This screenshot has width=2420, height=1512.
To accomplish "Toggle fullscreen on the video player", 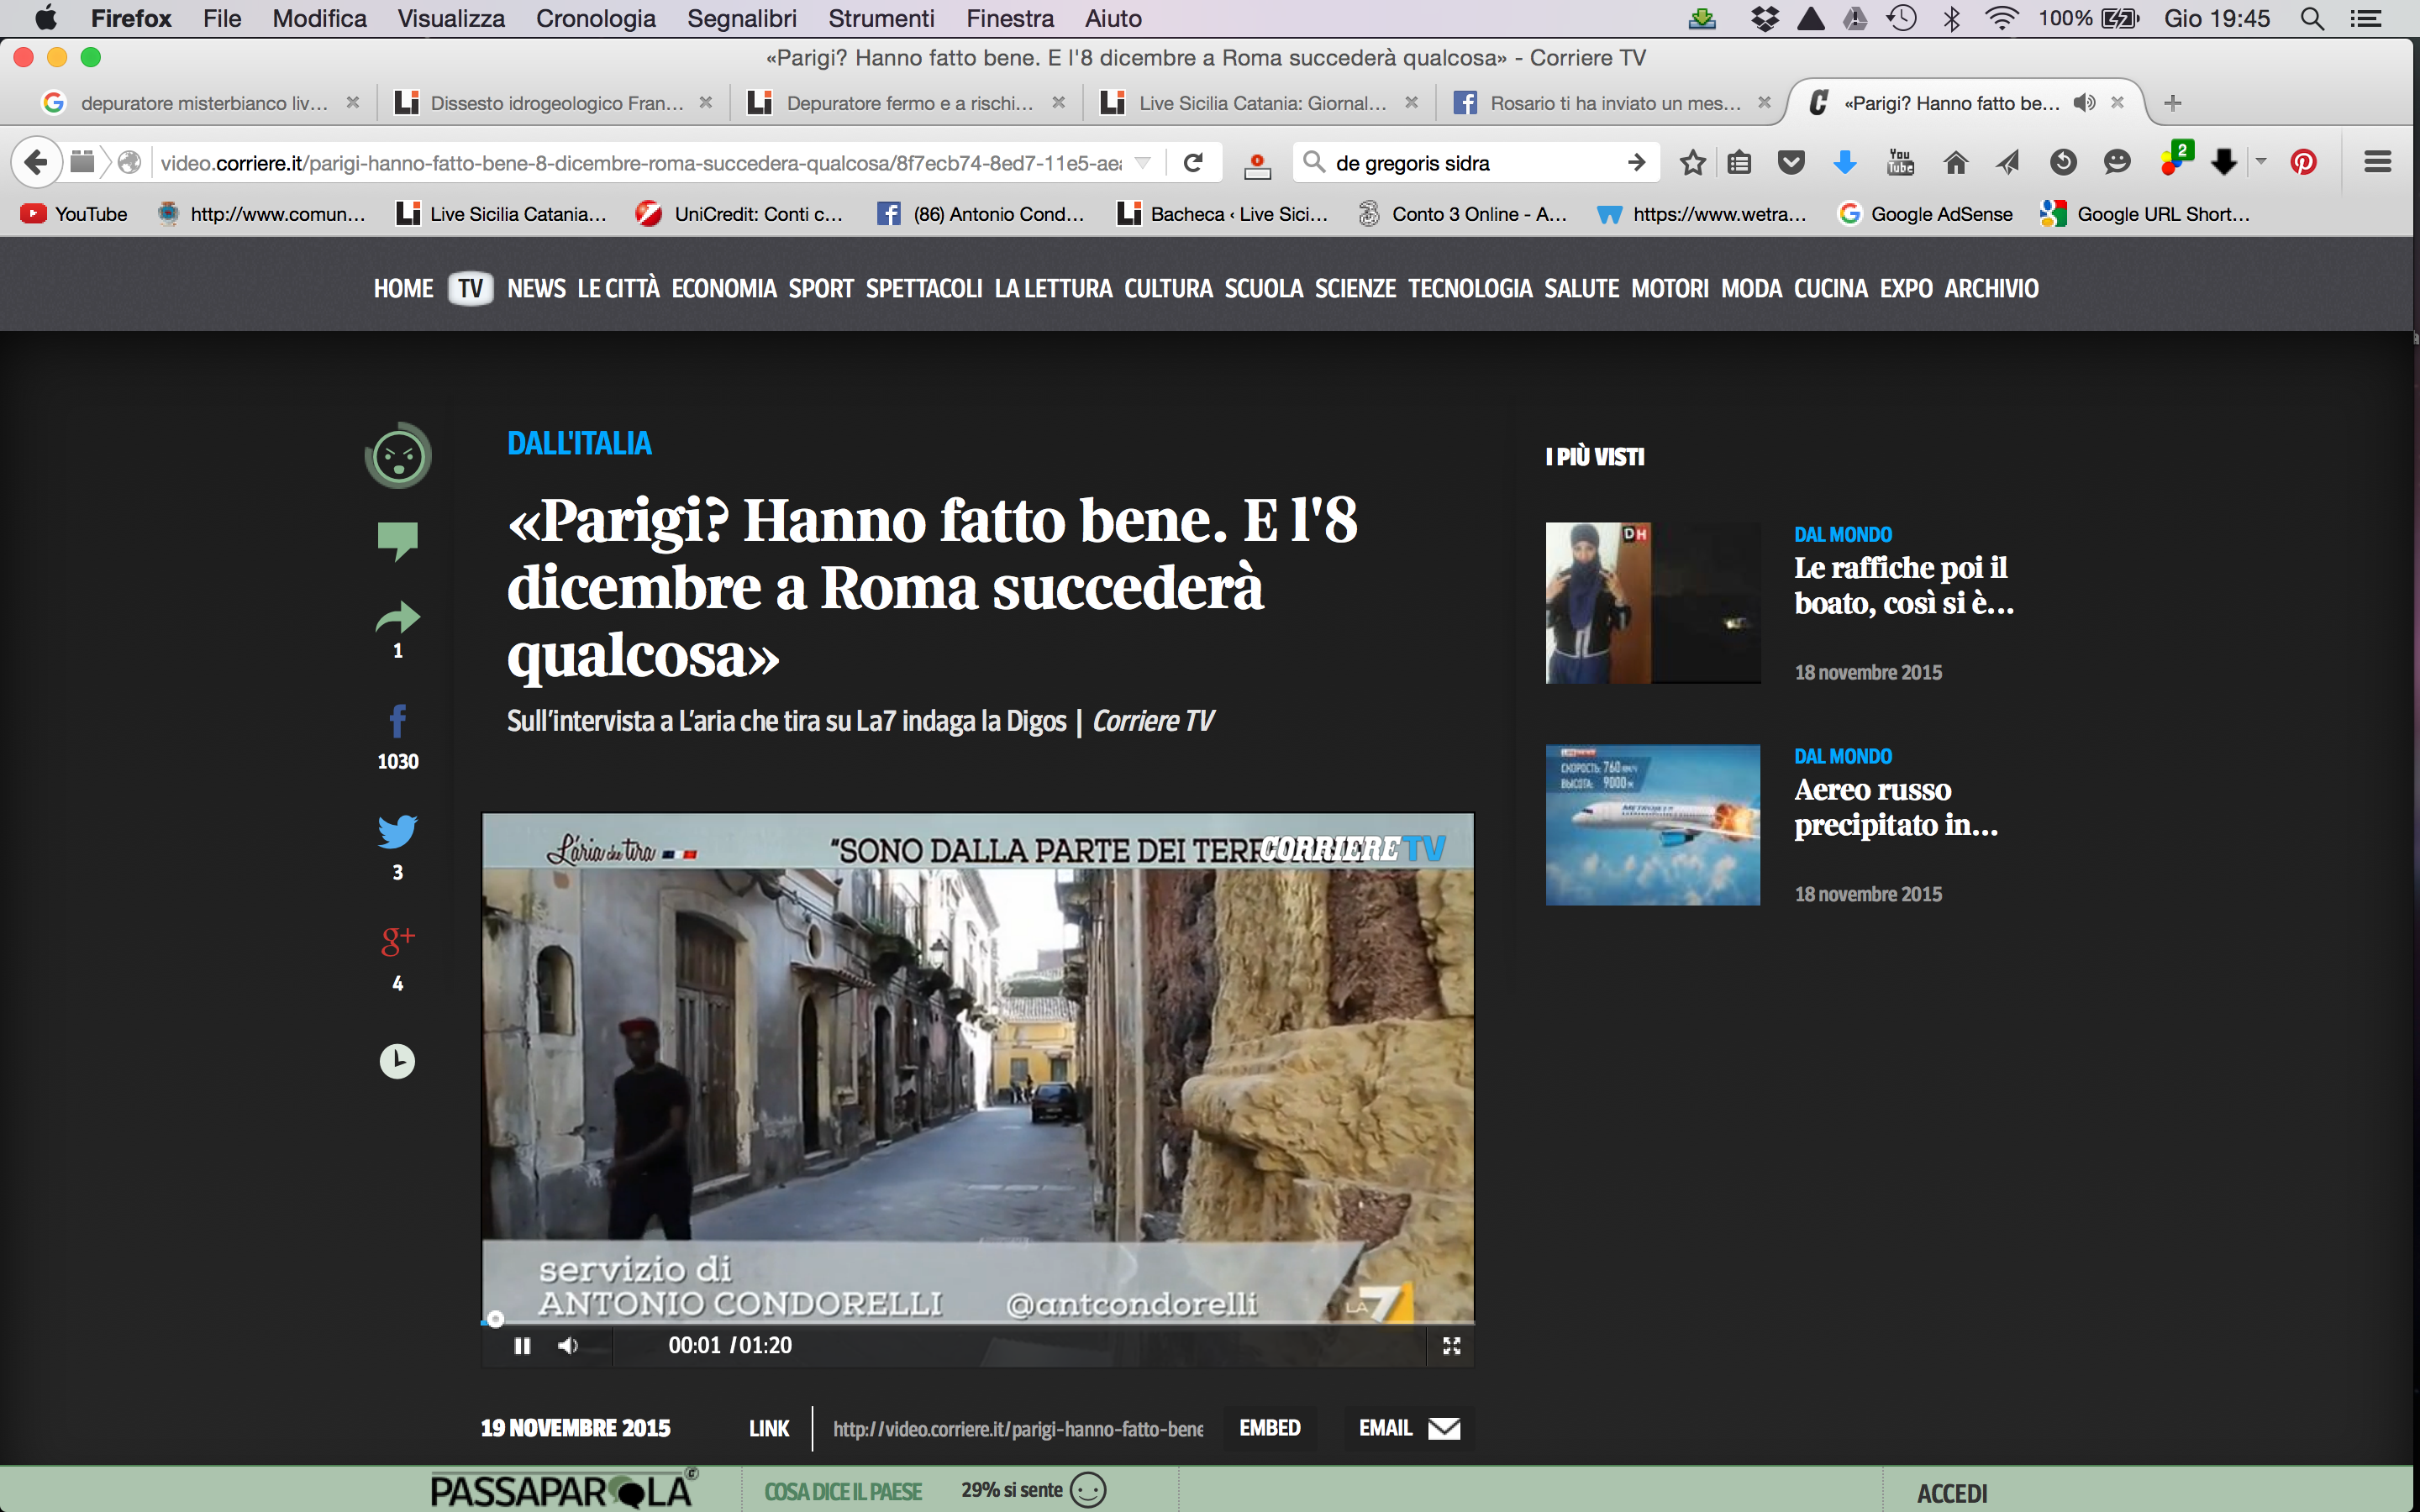I will 1451,1346.
